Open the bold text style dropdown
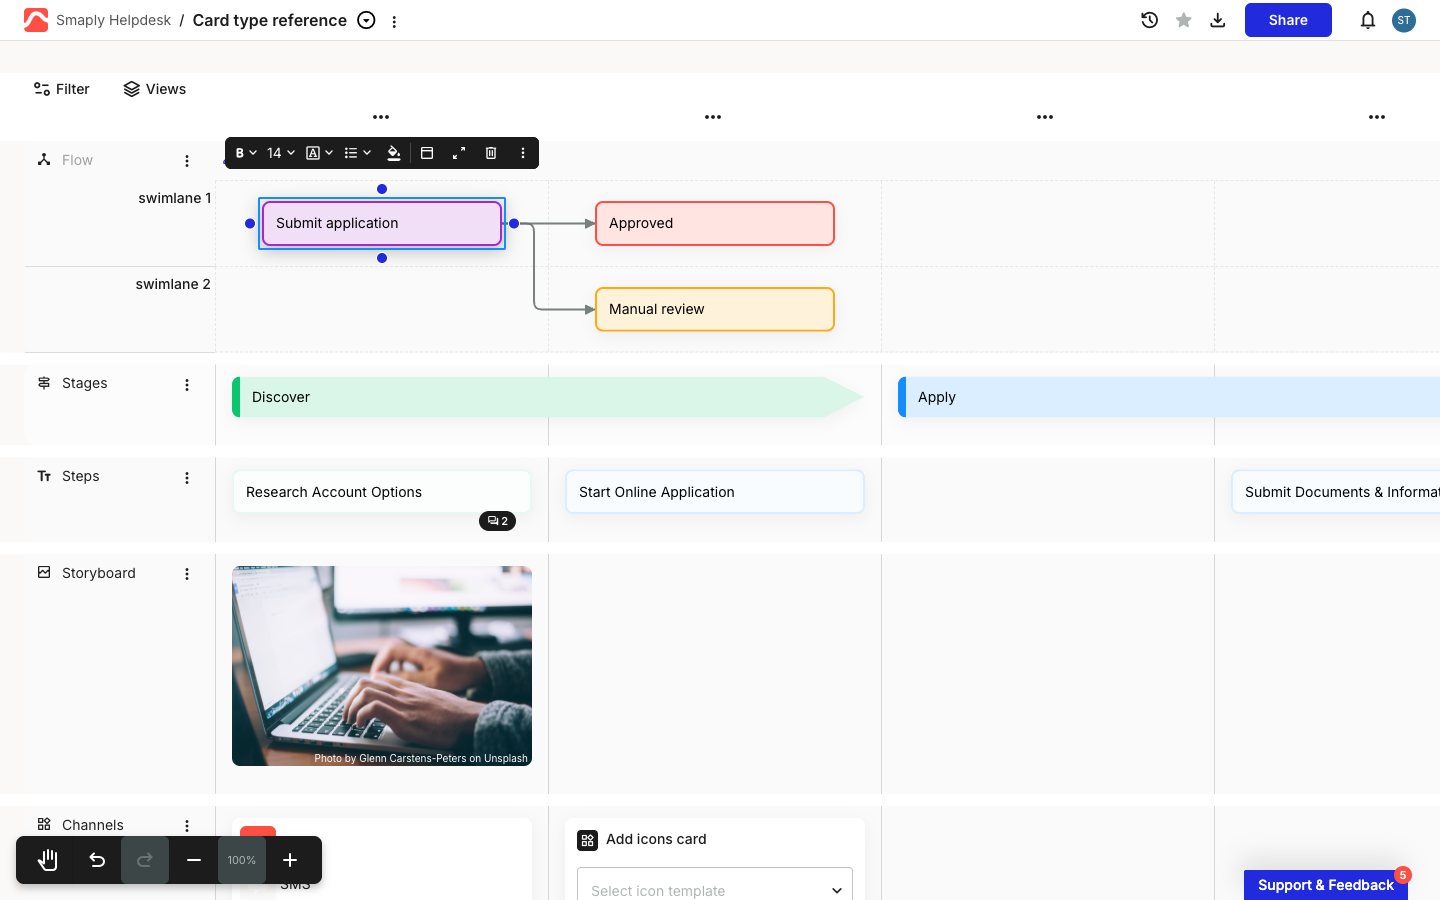This screenshot has width=1440, height=900. [x=246, y=153]
